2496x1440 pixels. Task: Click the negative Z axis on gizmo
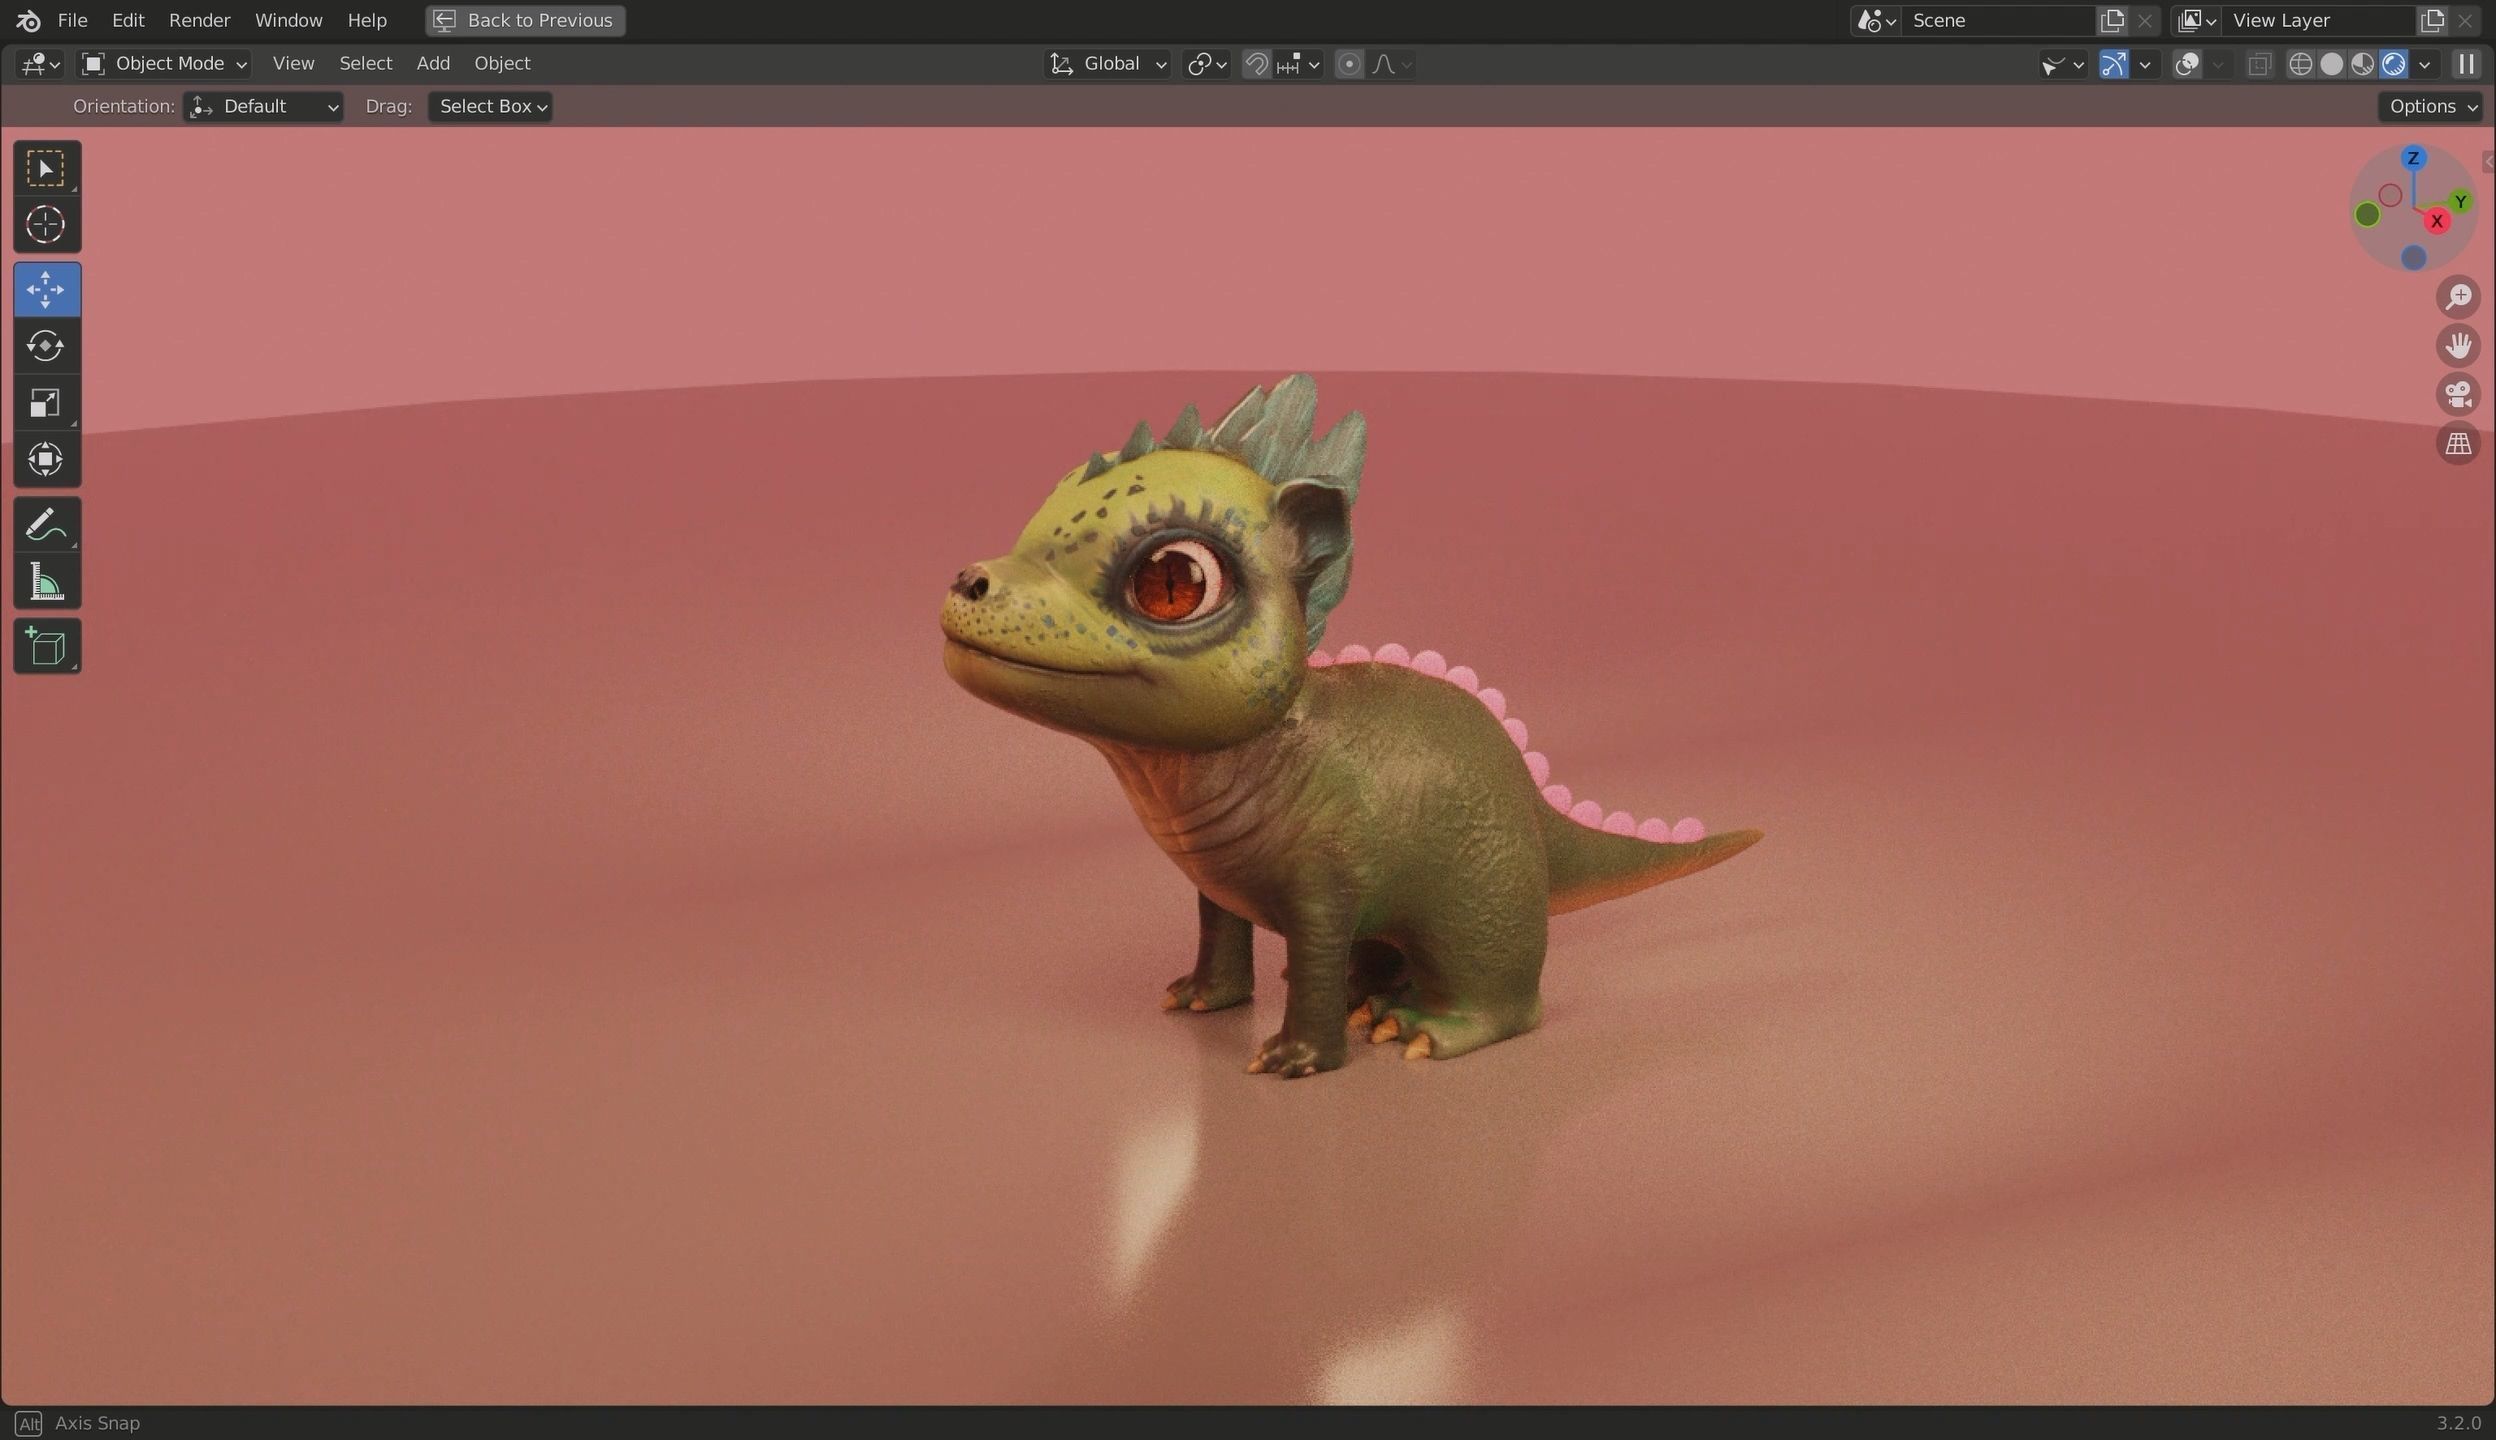point(2413,258)
